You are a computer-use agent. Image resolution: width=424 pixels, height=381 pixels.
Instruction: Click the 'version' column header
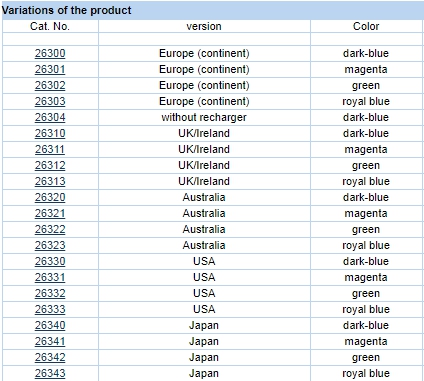(204, 26)
